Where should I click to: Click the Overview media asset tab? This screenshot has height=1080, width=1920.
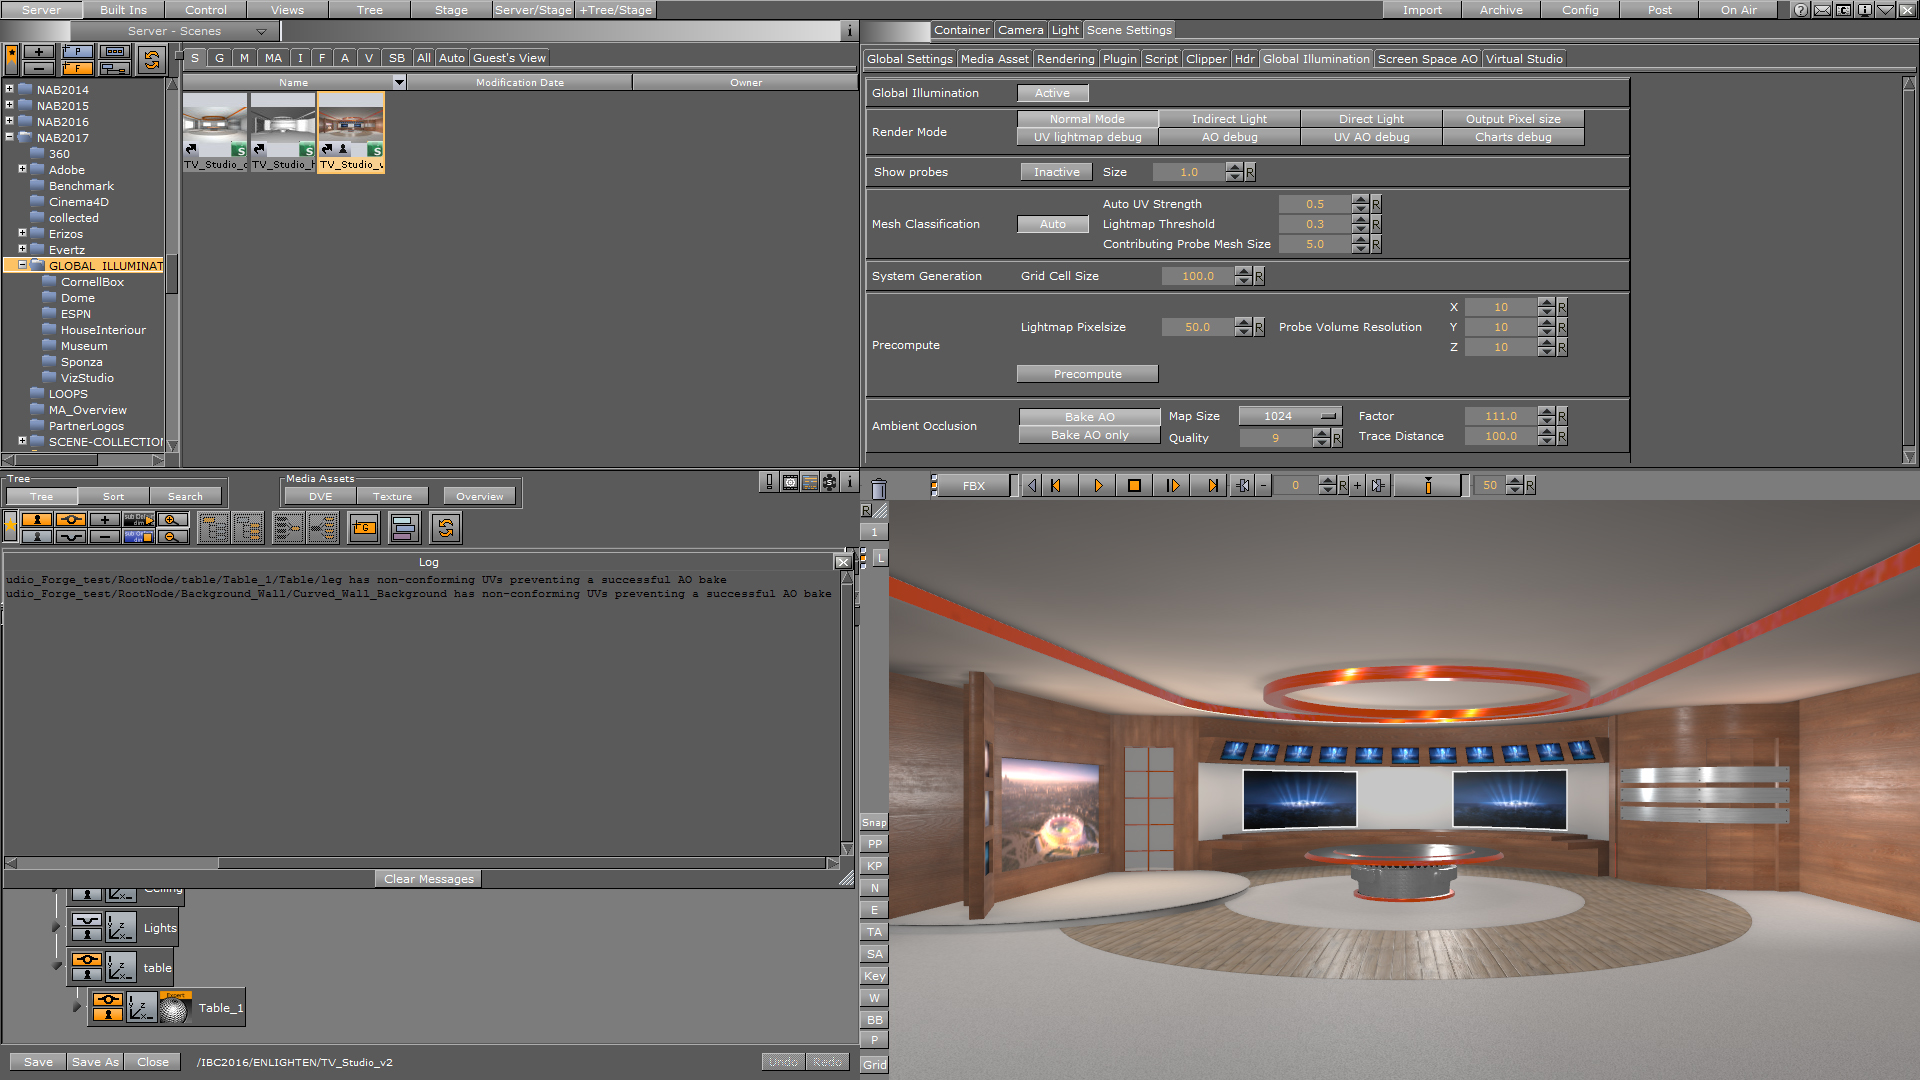tap(479, 496)
